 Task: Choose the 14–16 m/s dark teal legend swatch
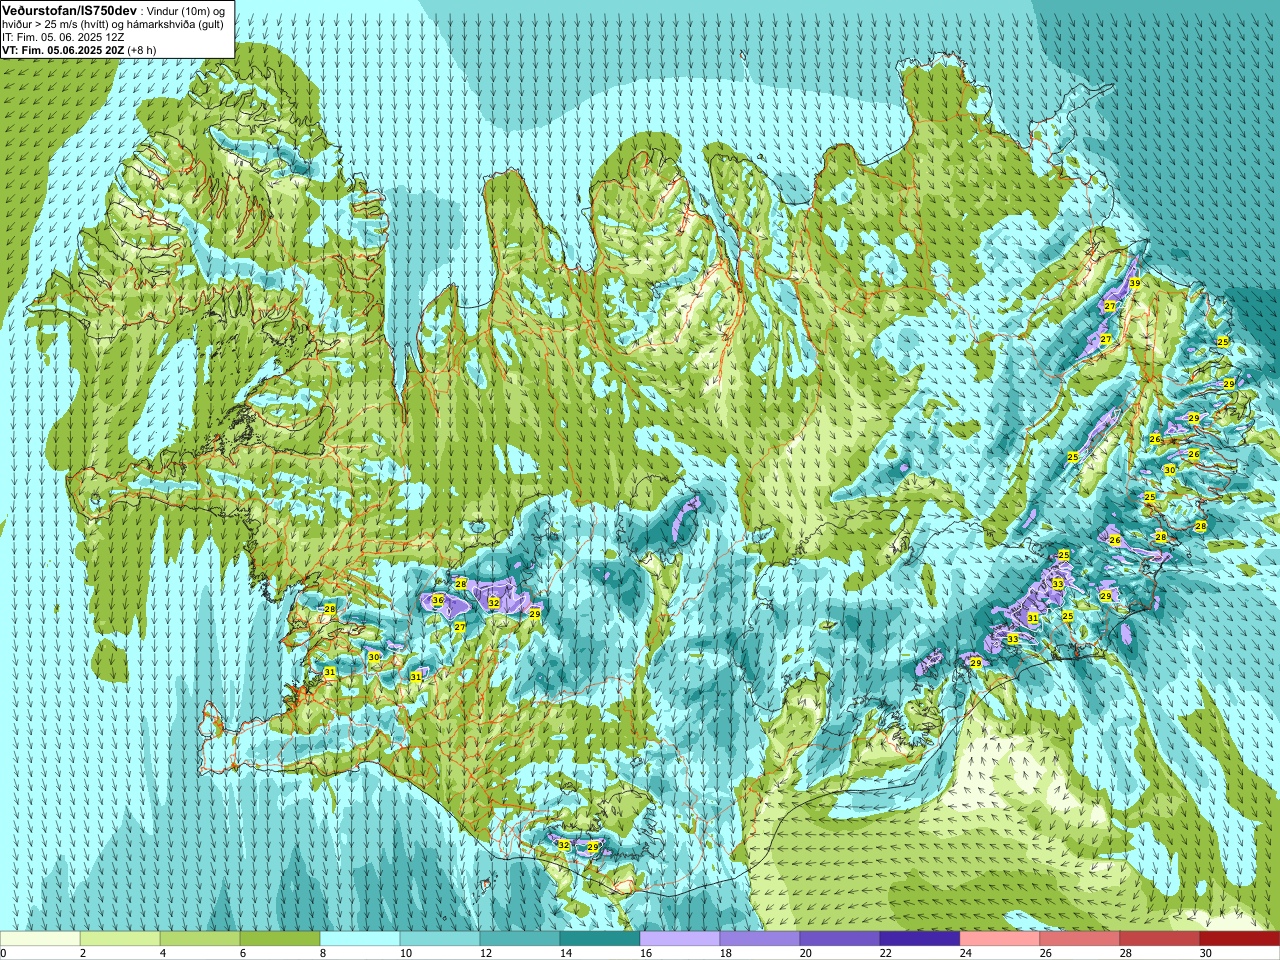pyautogui.click(x=600, y=939)
